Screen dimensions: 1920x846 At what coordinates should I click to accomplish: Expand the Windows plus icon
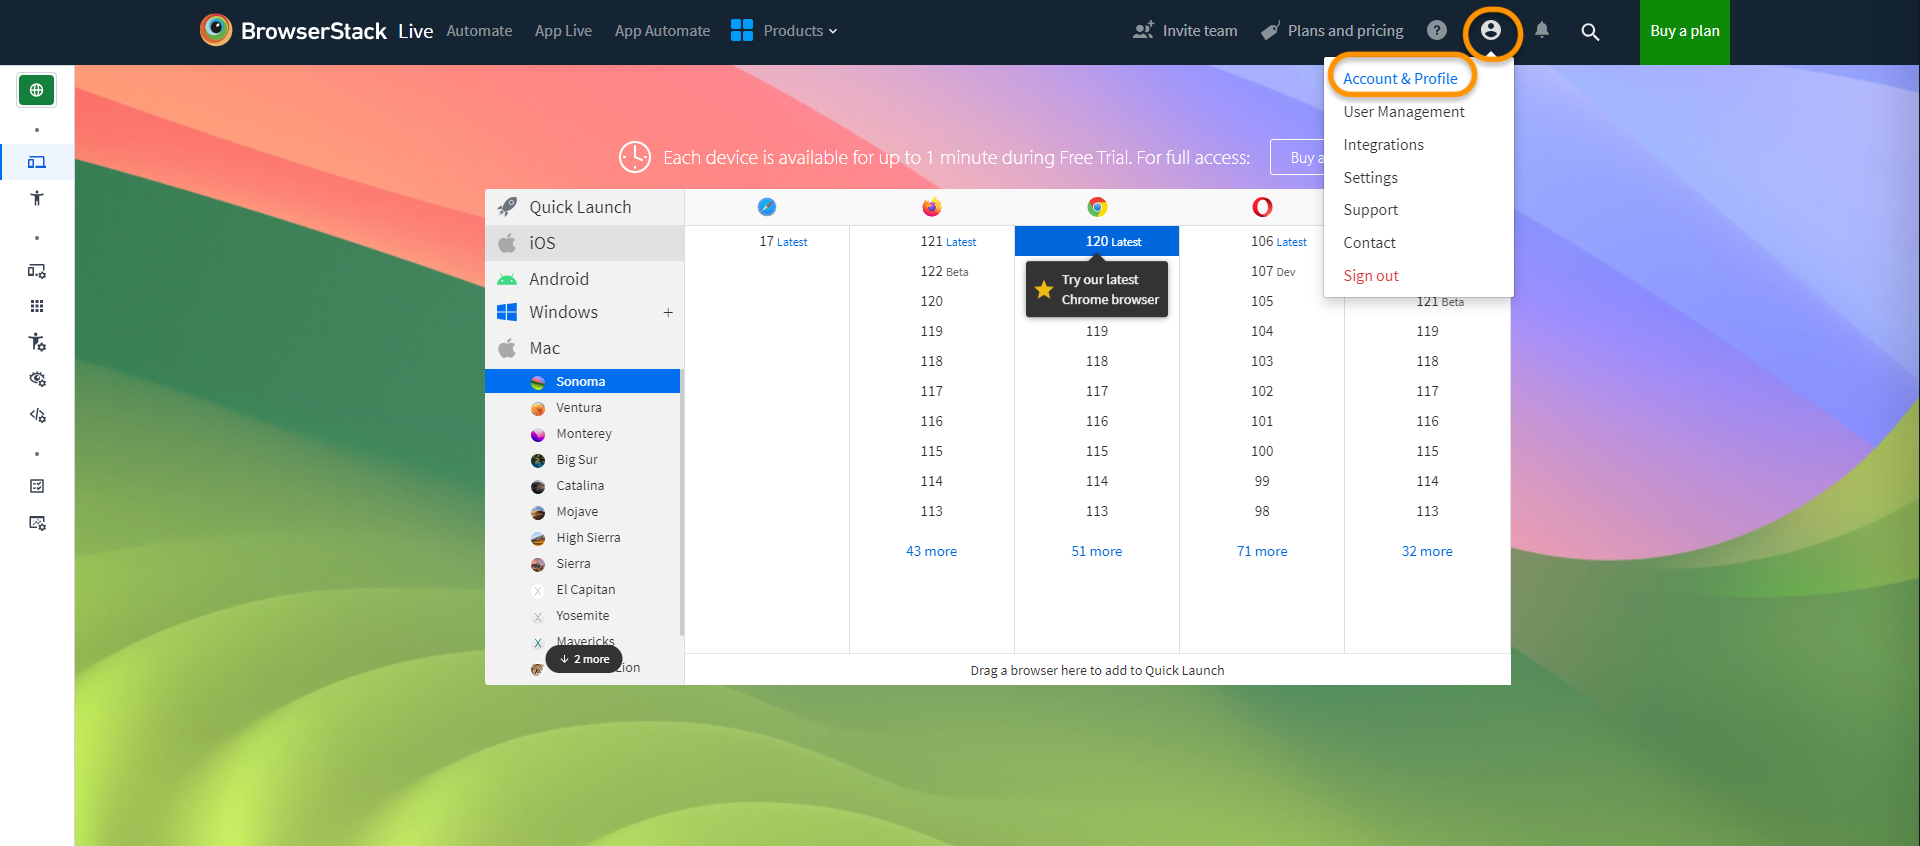[668, 312]
